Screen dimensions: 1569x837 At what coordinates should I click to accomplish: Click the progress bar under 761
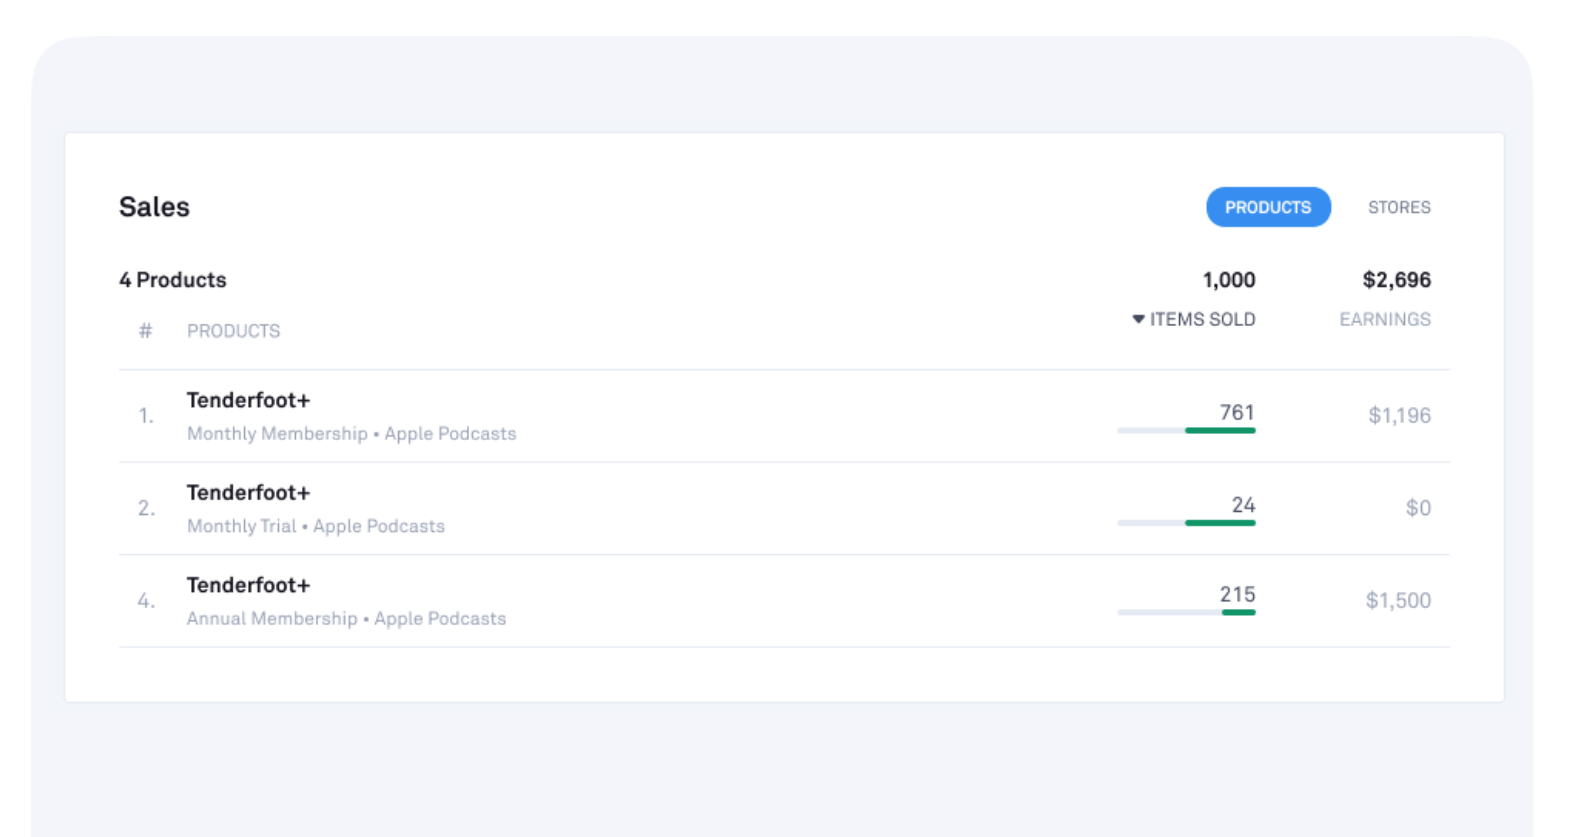tap(1186, 430)
